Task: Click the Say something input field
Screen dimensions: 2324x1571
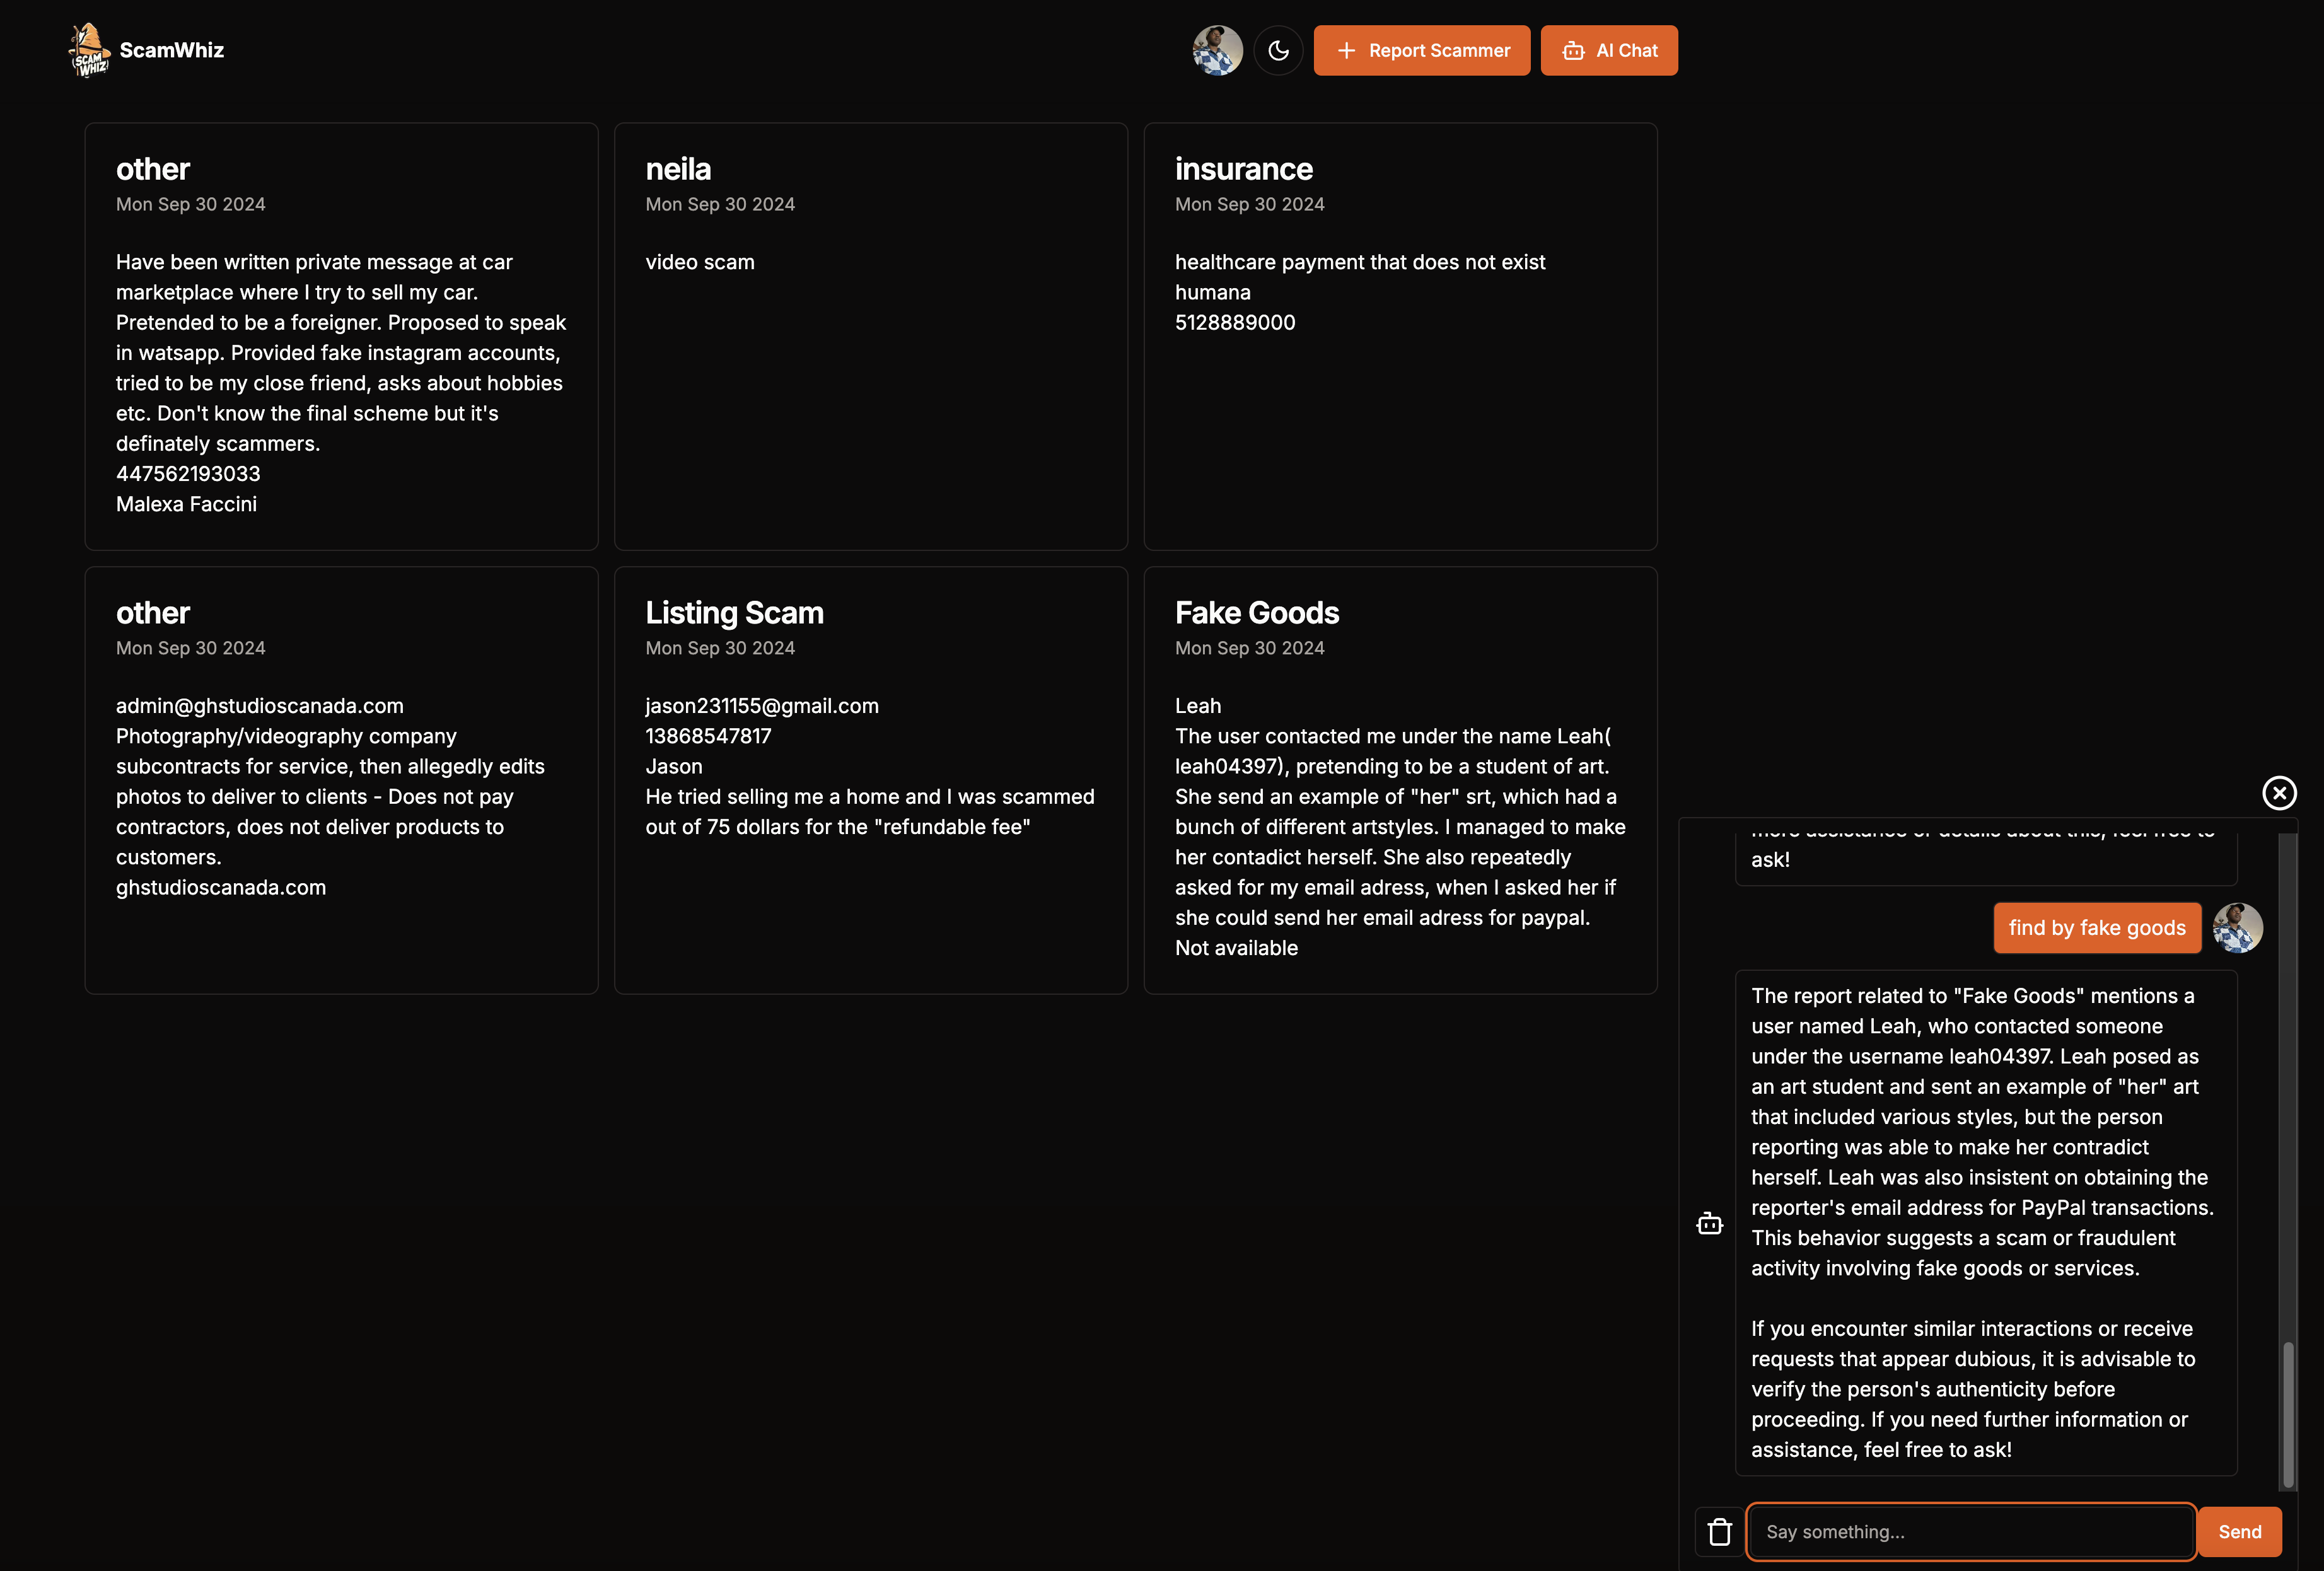Action: pos(1970,1532)
